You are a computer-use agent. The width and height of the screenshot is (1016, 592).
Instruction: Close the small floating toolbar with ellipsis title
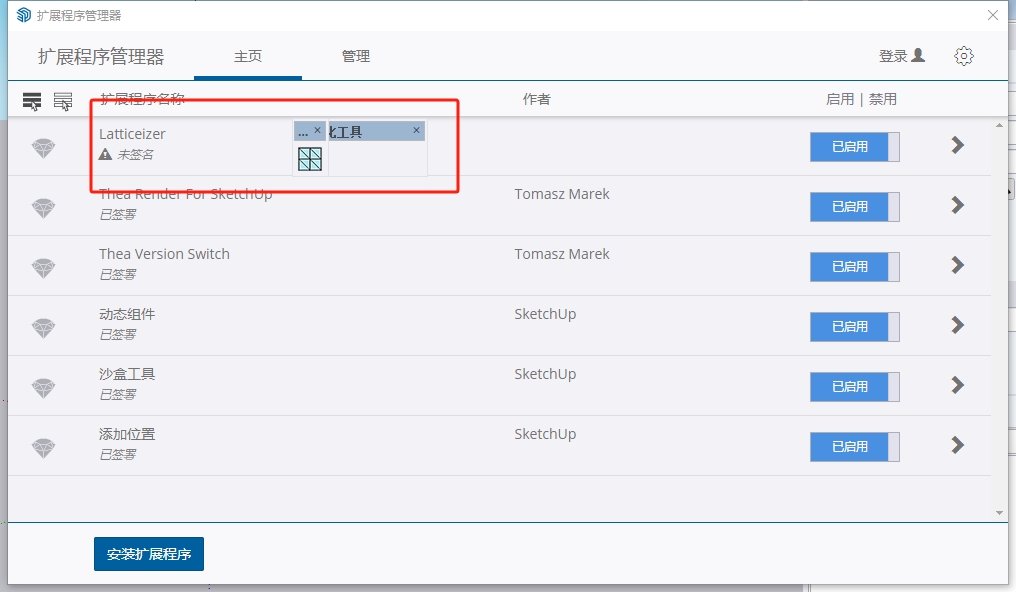[x=318, y=130]
